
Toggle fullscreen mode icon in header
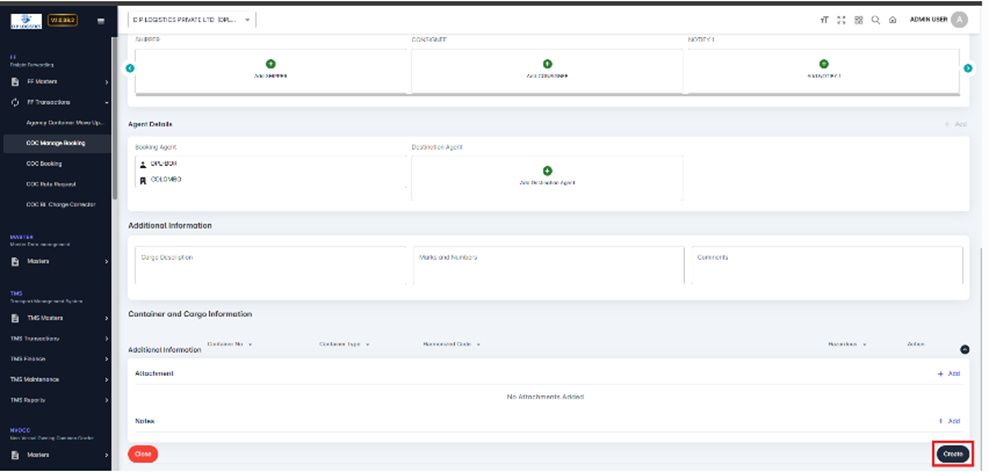tap(841, 20)
